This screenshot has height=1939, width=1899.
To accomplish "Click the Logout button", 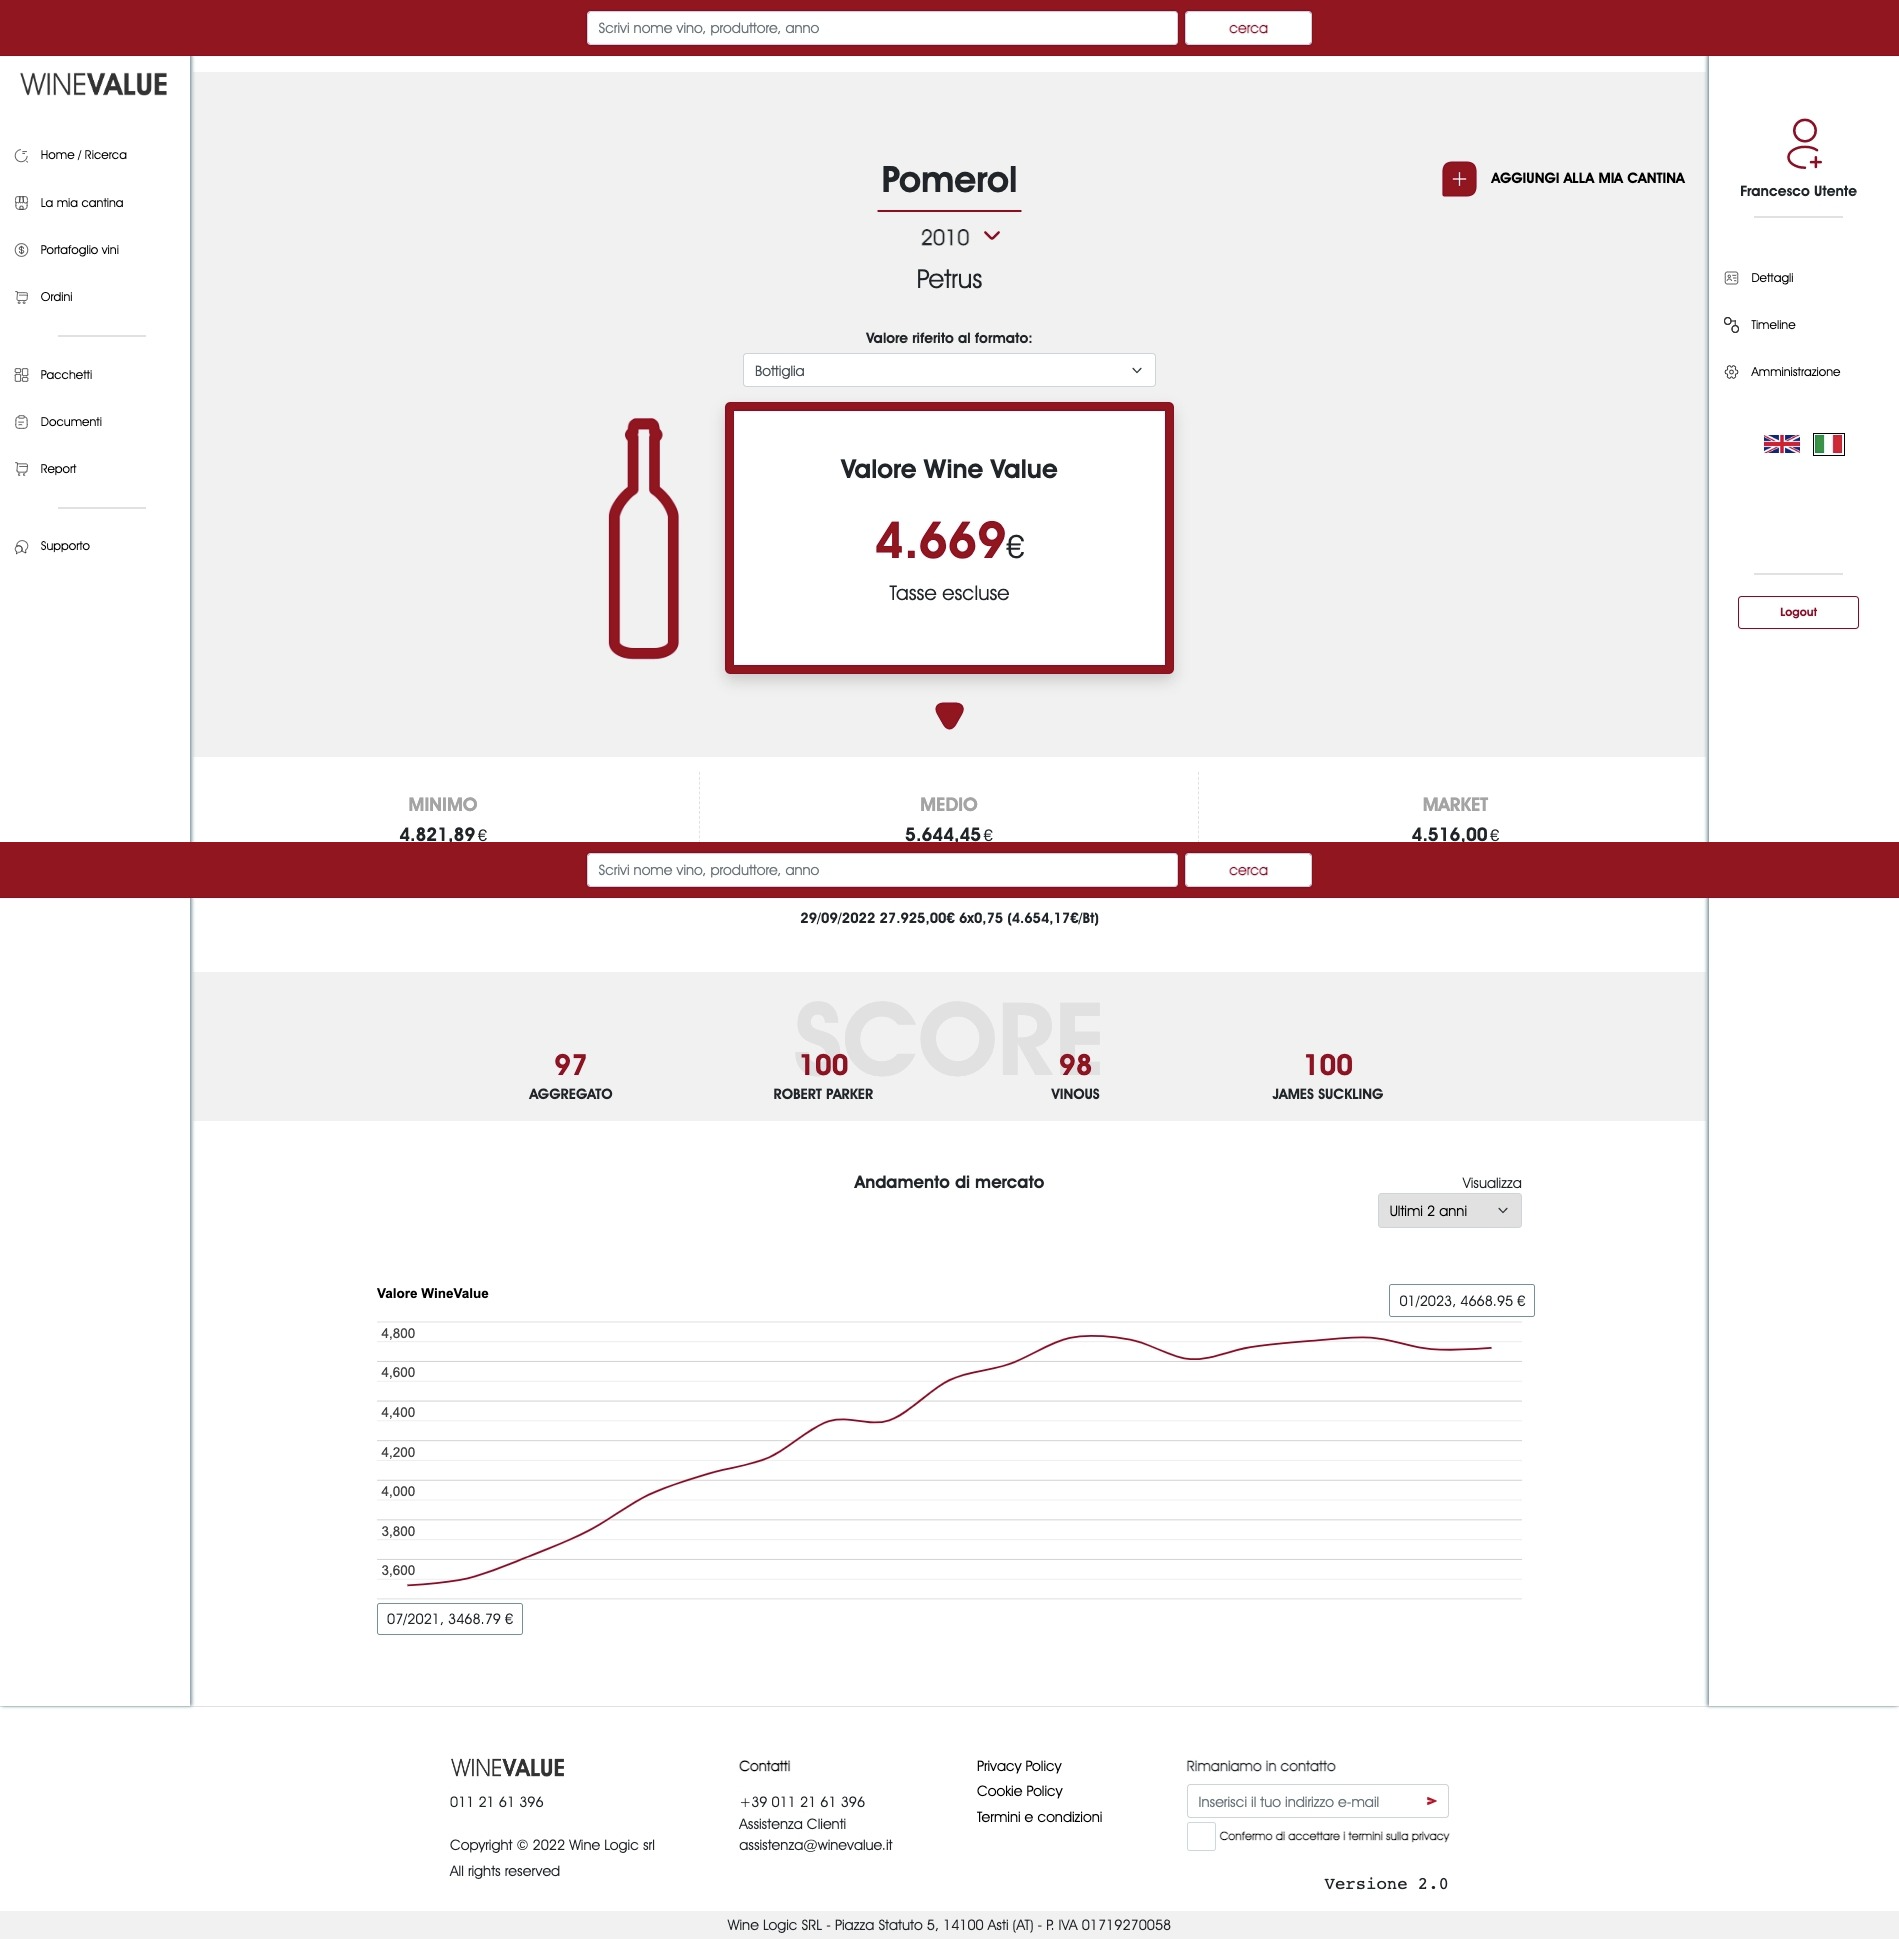I will [x=1797, y=612].
